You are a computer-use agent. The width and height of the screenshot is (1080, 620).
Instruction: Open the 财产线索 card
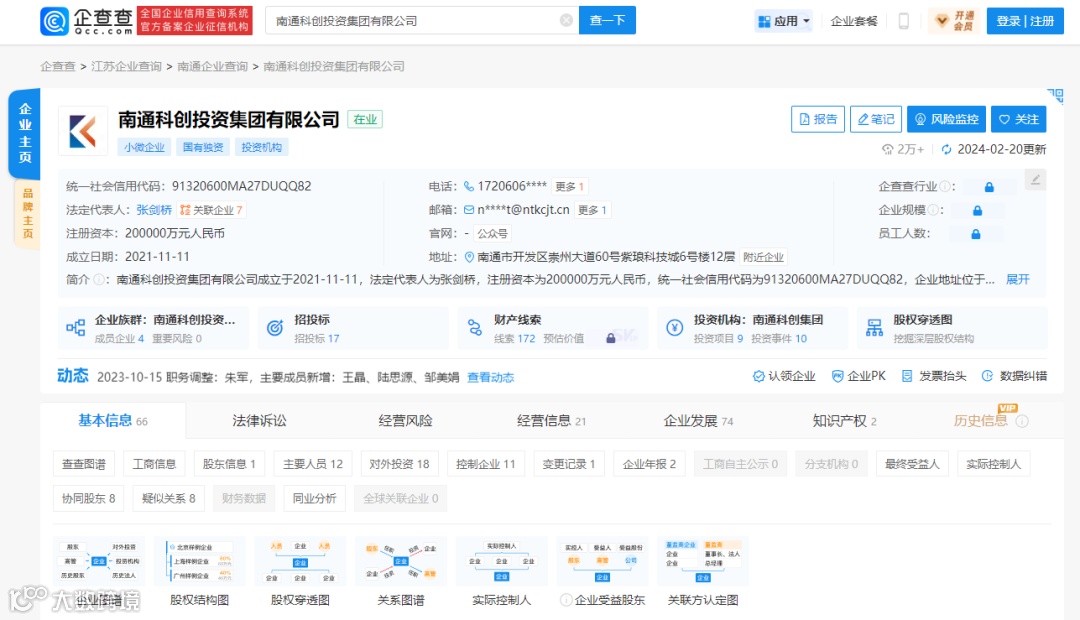[552, 329]
